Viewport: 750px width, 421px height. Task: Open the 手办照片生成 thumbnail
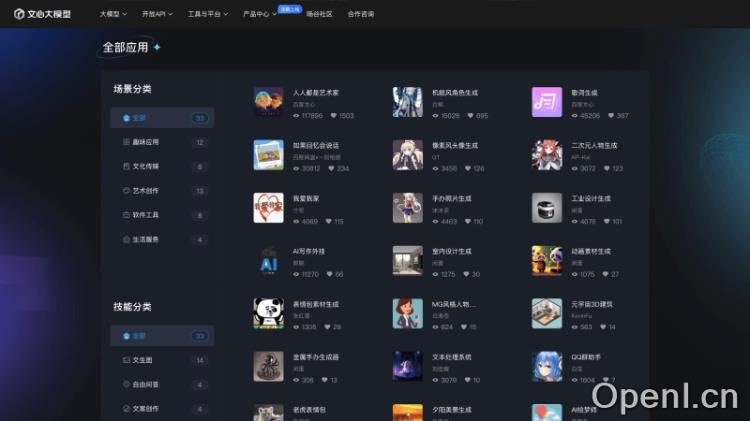(x=408, y=208)
